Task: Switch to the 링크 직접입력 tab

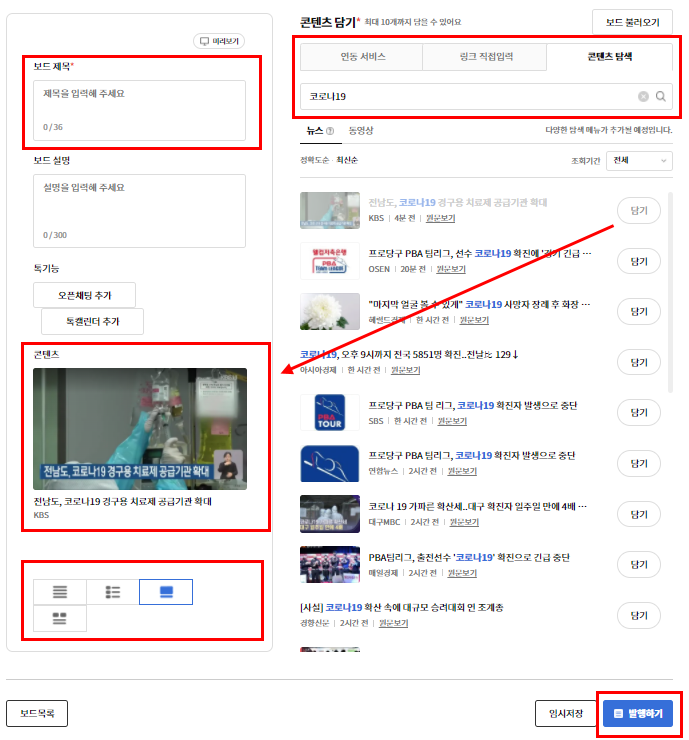Action: pyautogui.click(x=486, y=57)
